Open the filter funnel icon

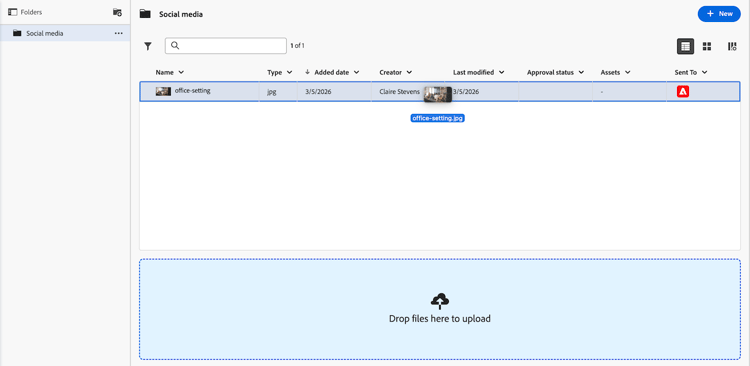click(x=148, y=46)
